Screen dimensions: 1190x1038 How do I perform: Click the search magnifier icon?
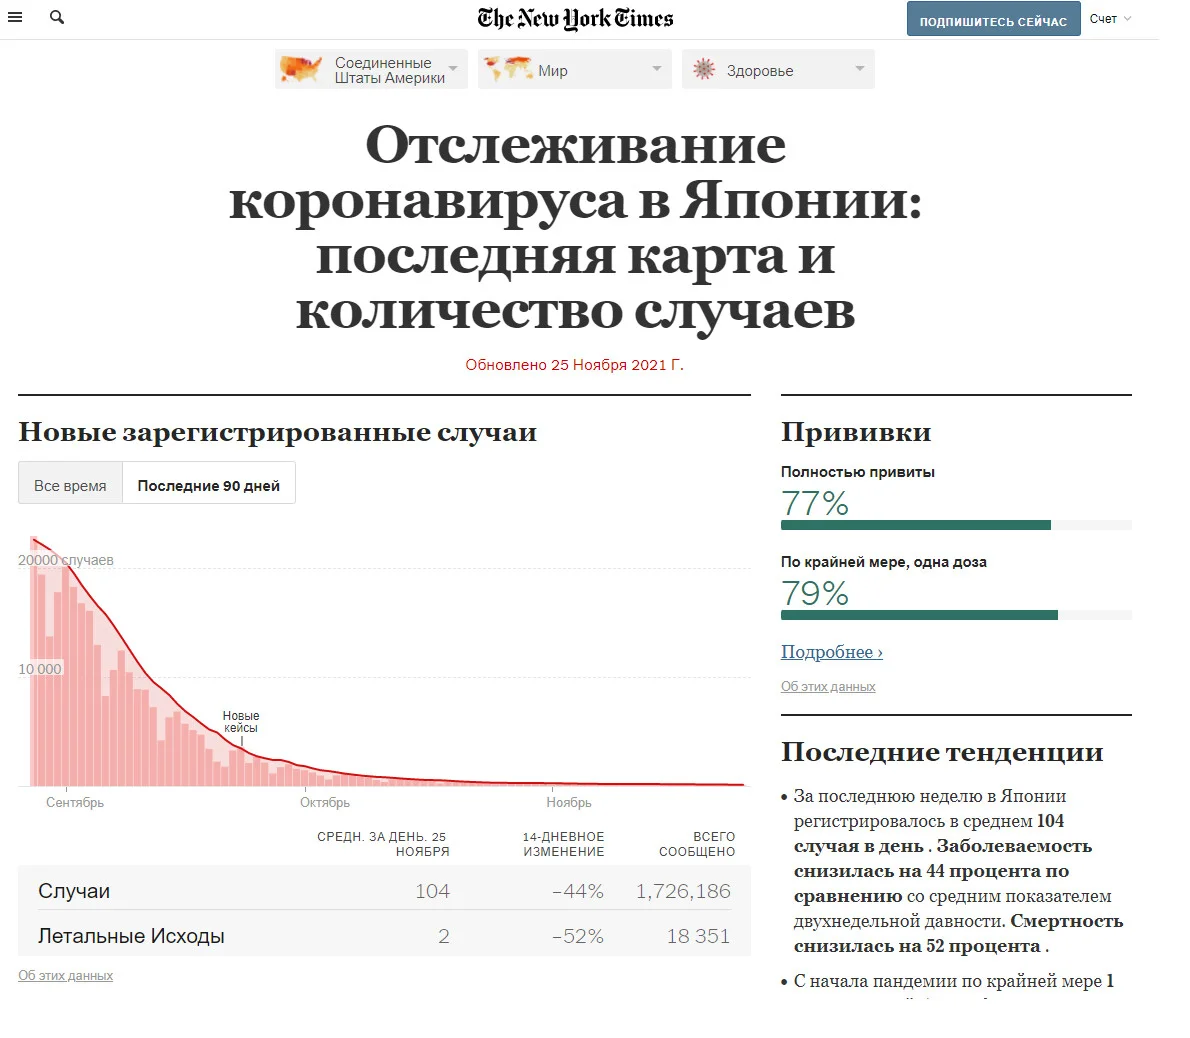[57, 17]
